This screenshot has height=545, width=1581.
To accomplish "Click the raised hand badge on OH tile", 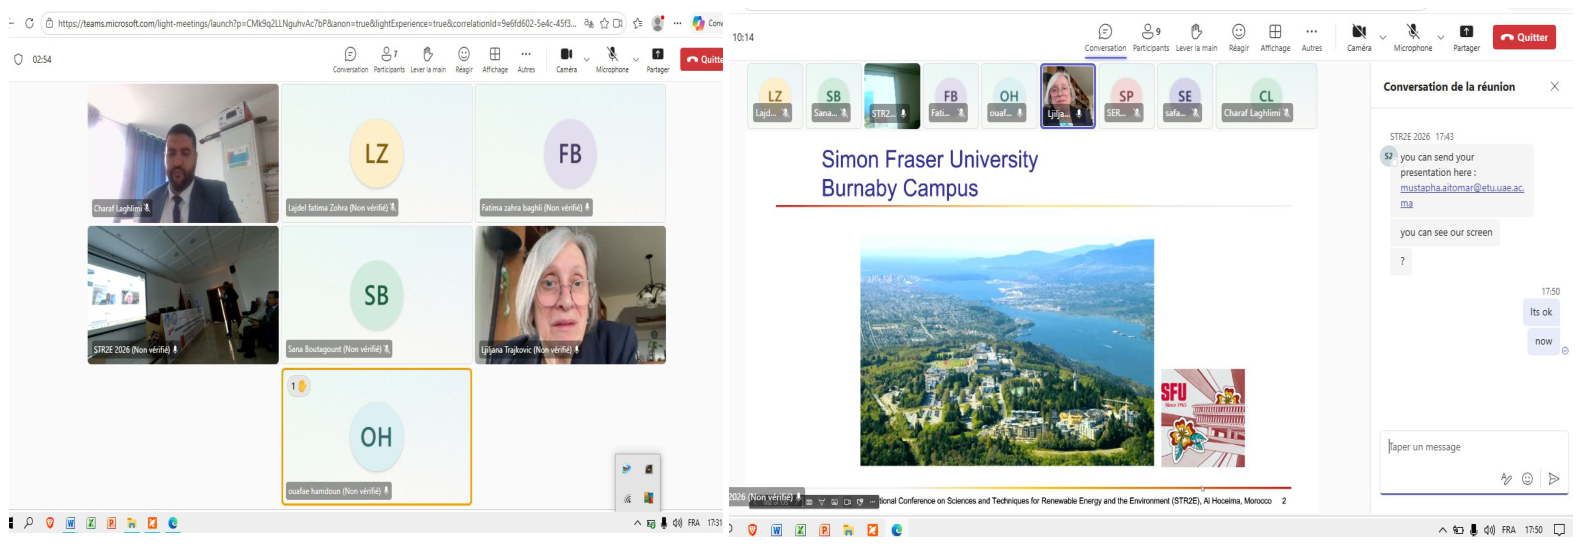I will [299, 385].
